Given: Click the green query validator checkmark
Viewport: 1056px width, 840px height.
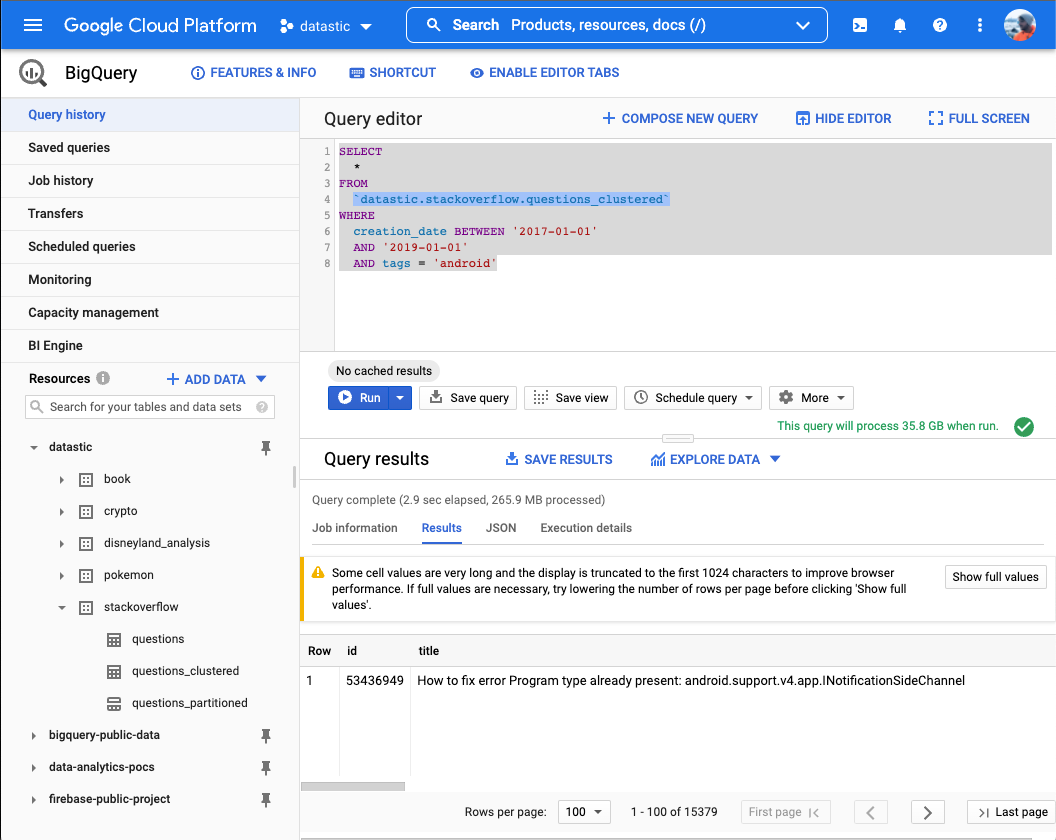Looking at the screenshot, I should tap(1024, 425).
